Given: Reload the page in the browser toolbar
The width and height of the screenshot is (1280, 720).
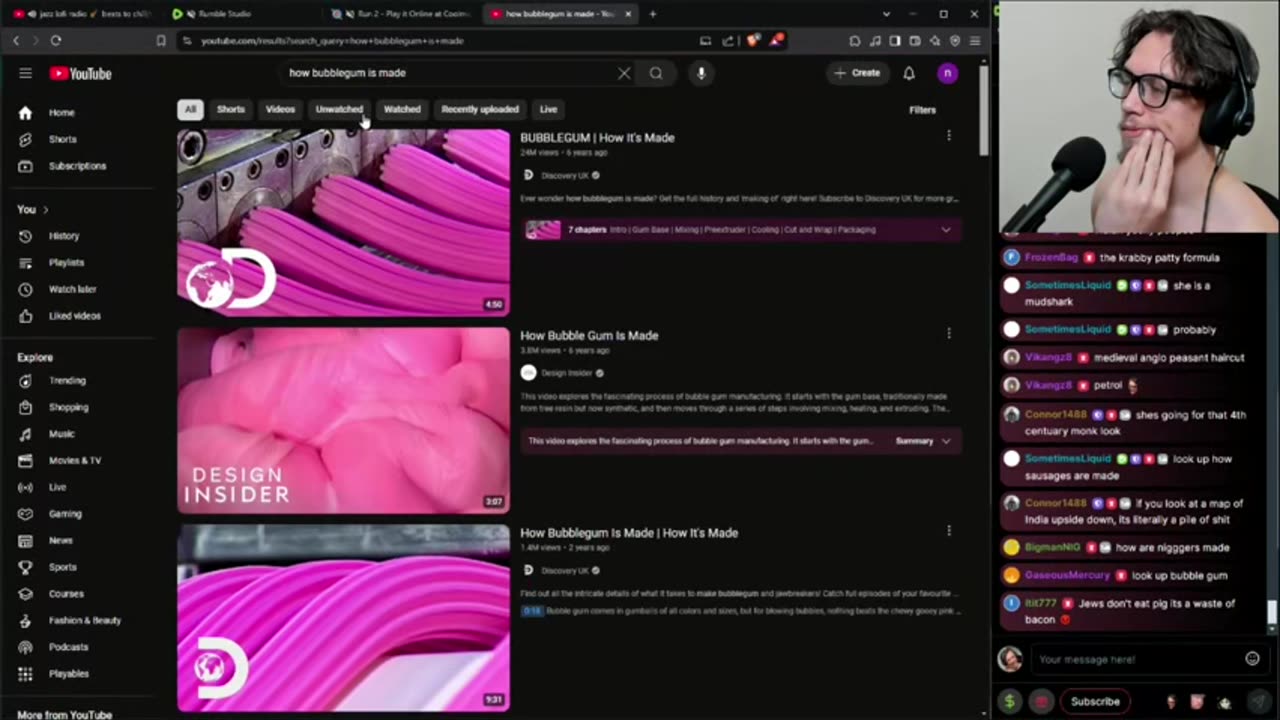Looking at the screenshot, I should tap(56, 41).
